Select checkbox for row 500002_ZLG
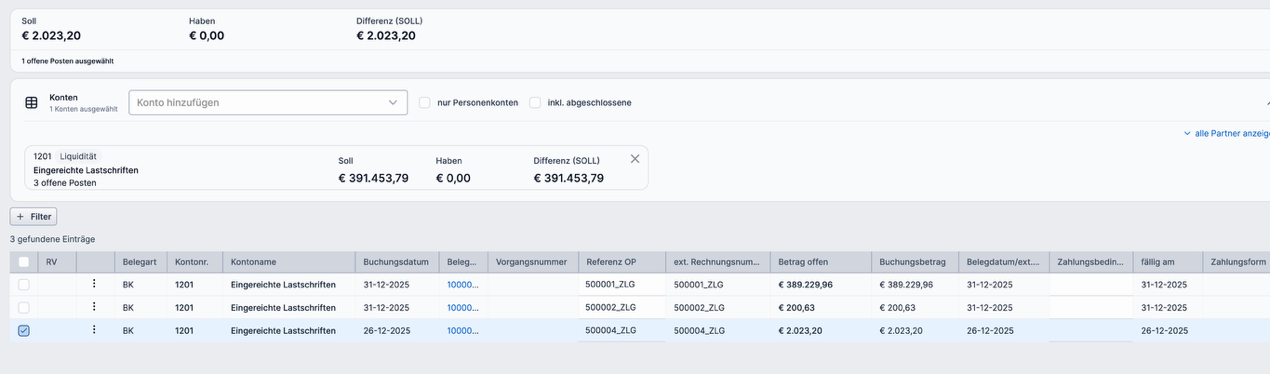Screen dimensions: 1270x374 pos(24,308)
